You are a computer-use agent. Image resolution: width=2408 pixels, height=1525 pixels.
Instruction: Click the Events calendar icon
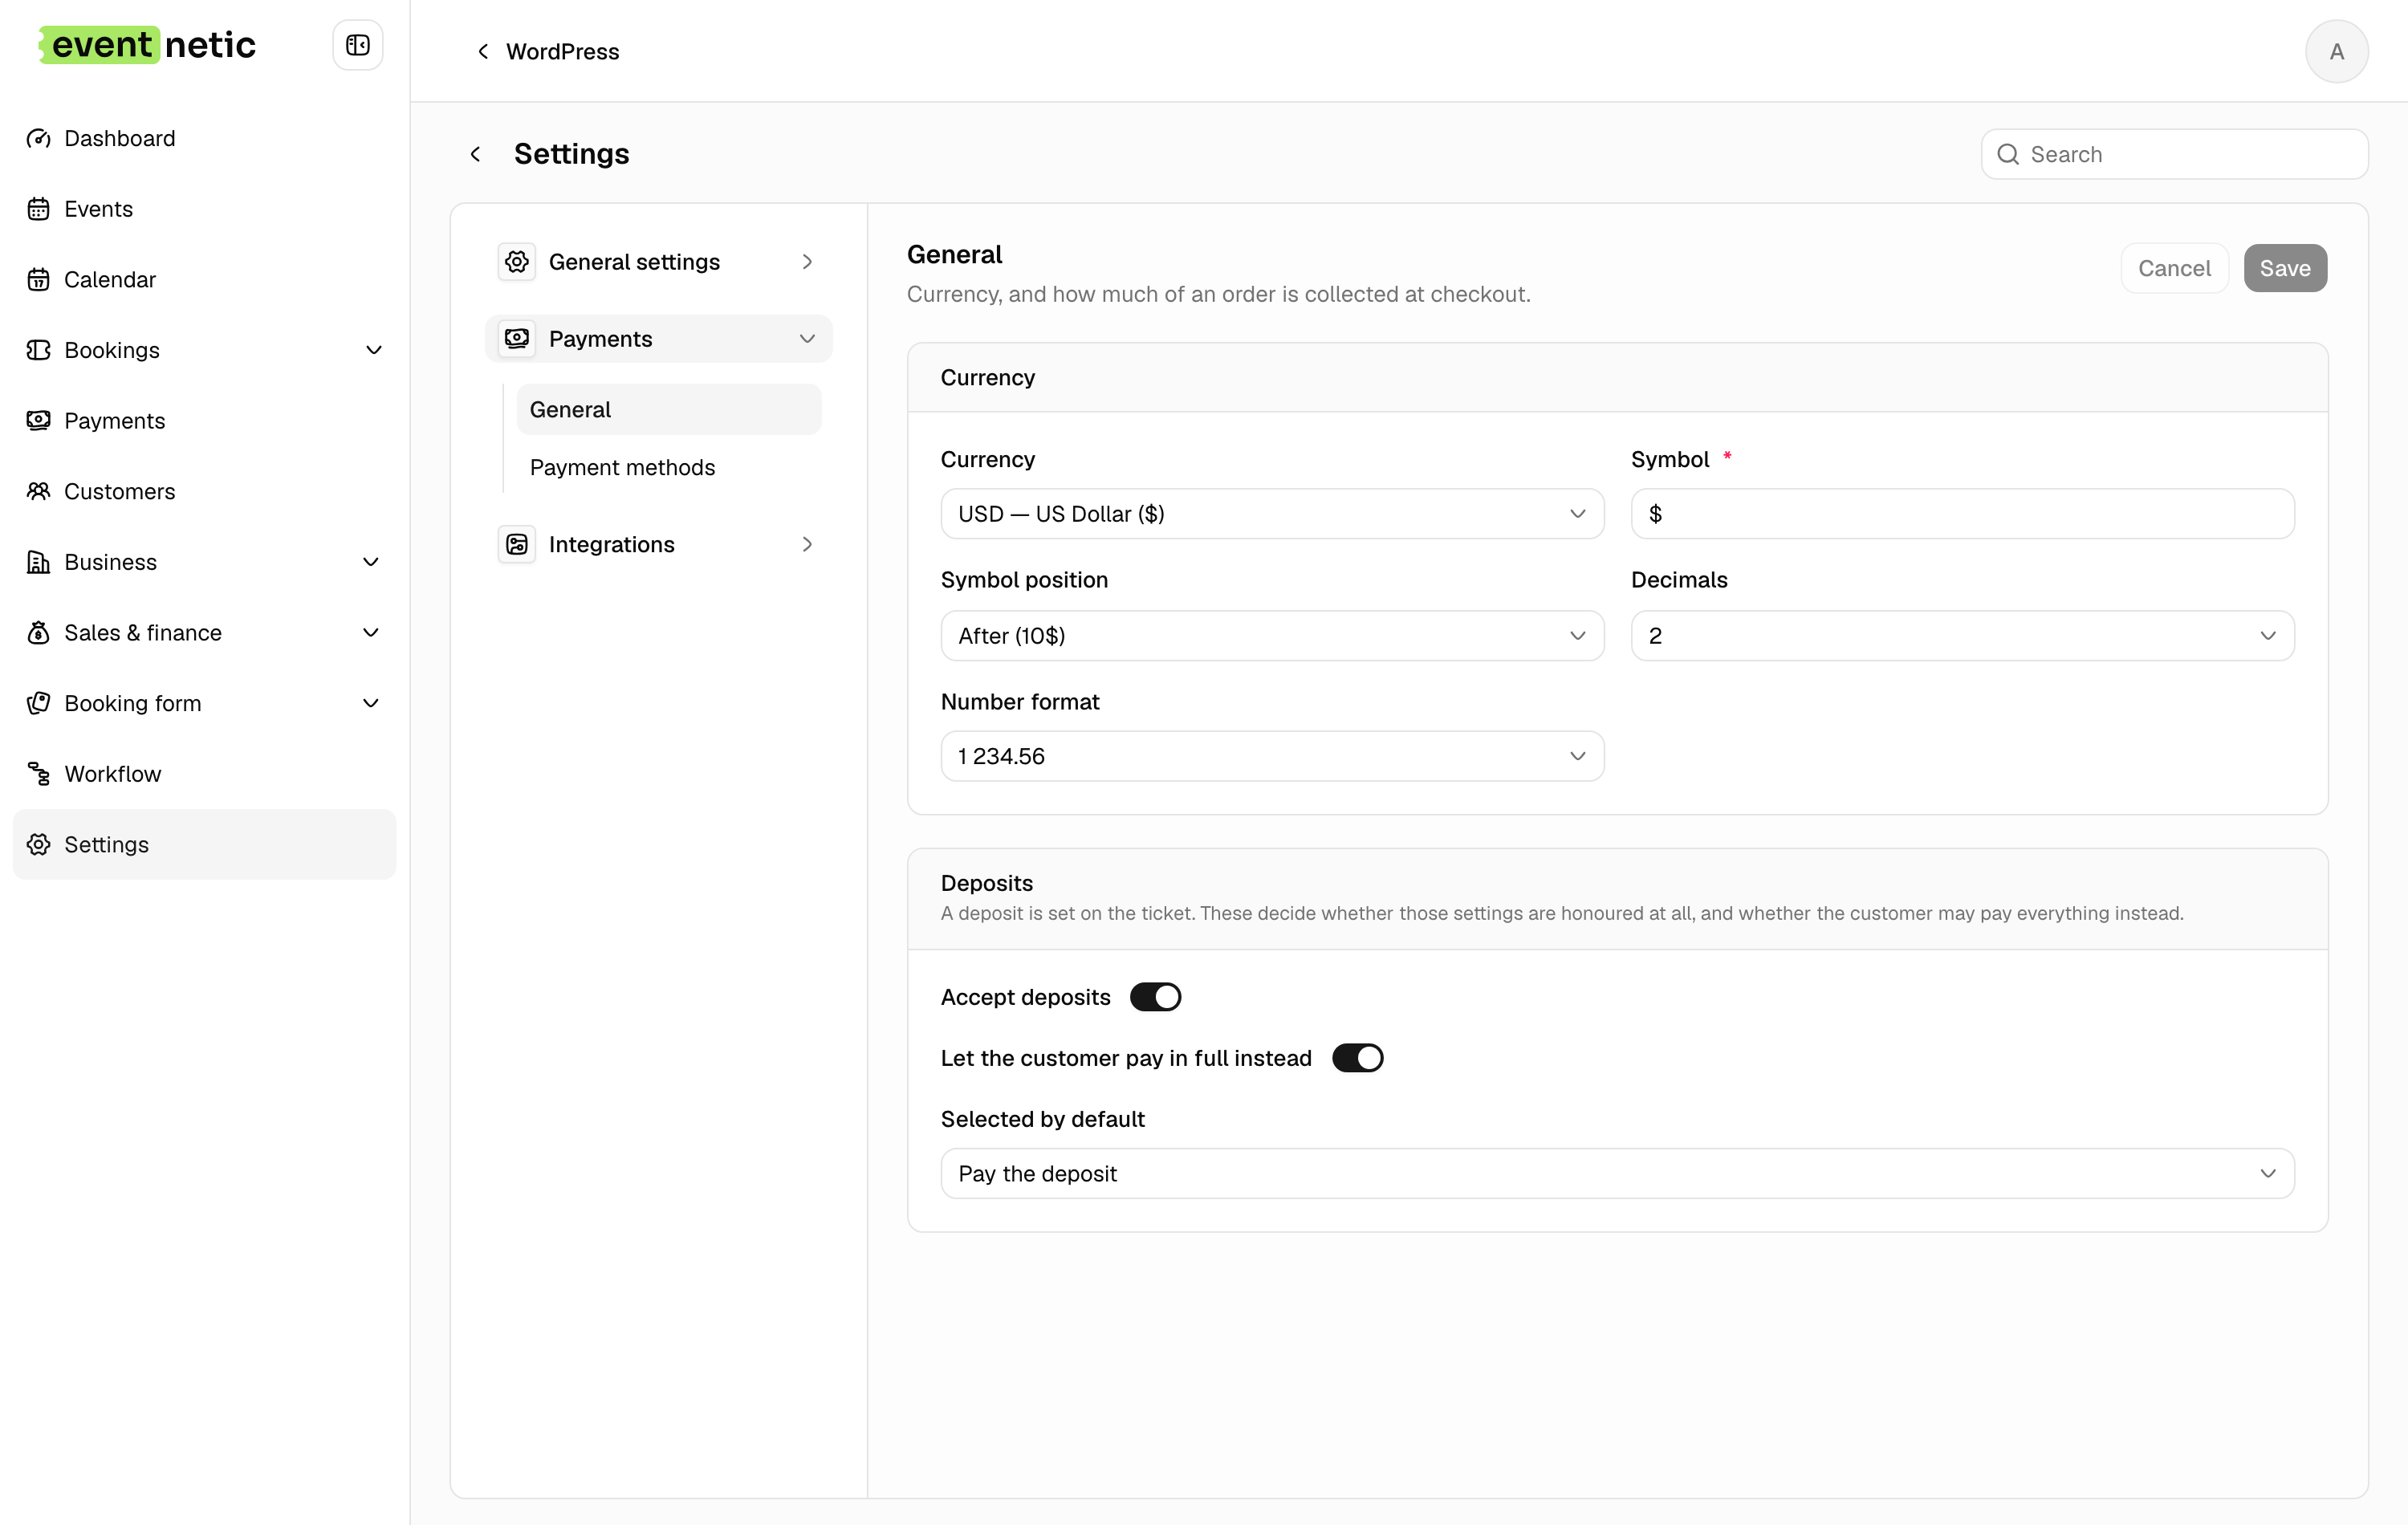pos(38,209)
